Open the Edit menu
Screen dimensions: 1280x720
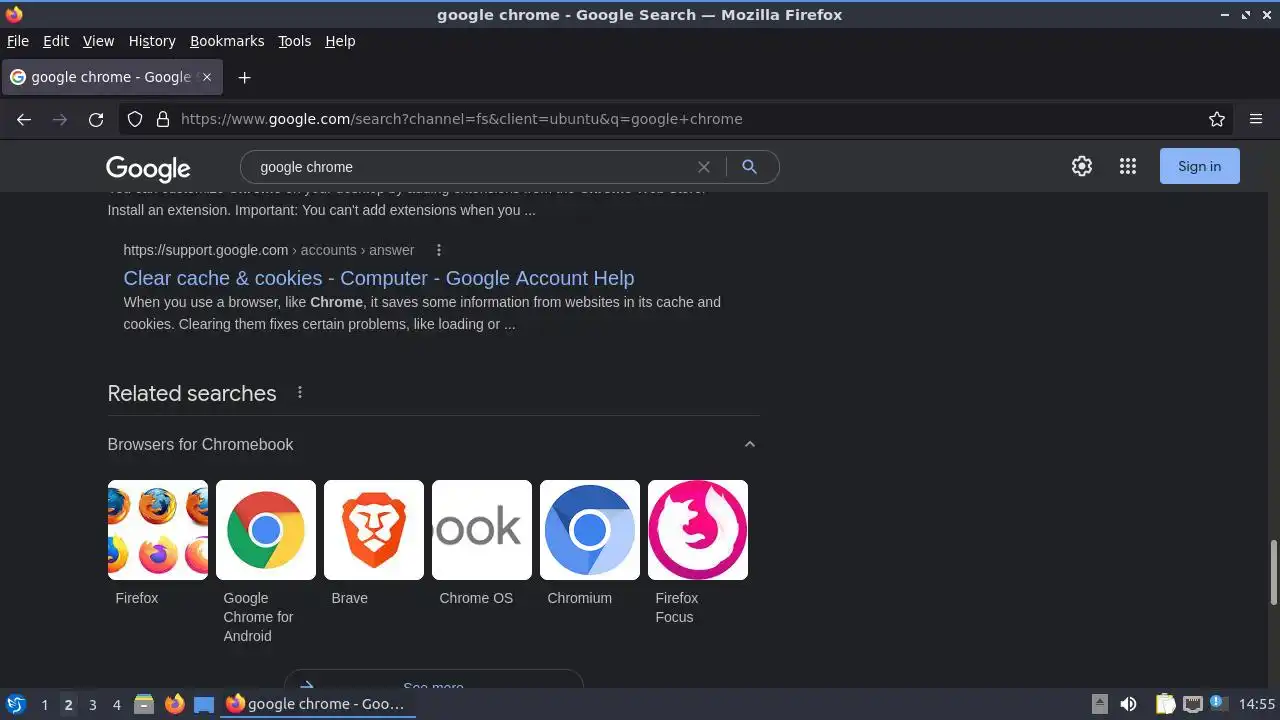click(56, 41)
